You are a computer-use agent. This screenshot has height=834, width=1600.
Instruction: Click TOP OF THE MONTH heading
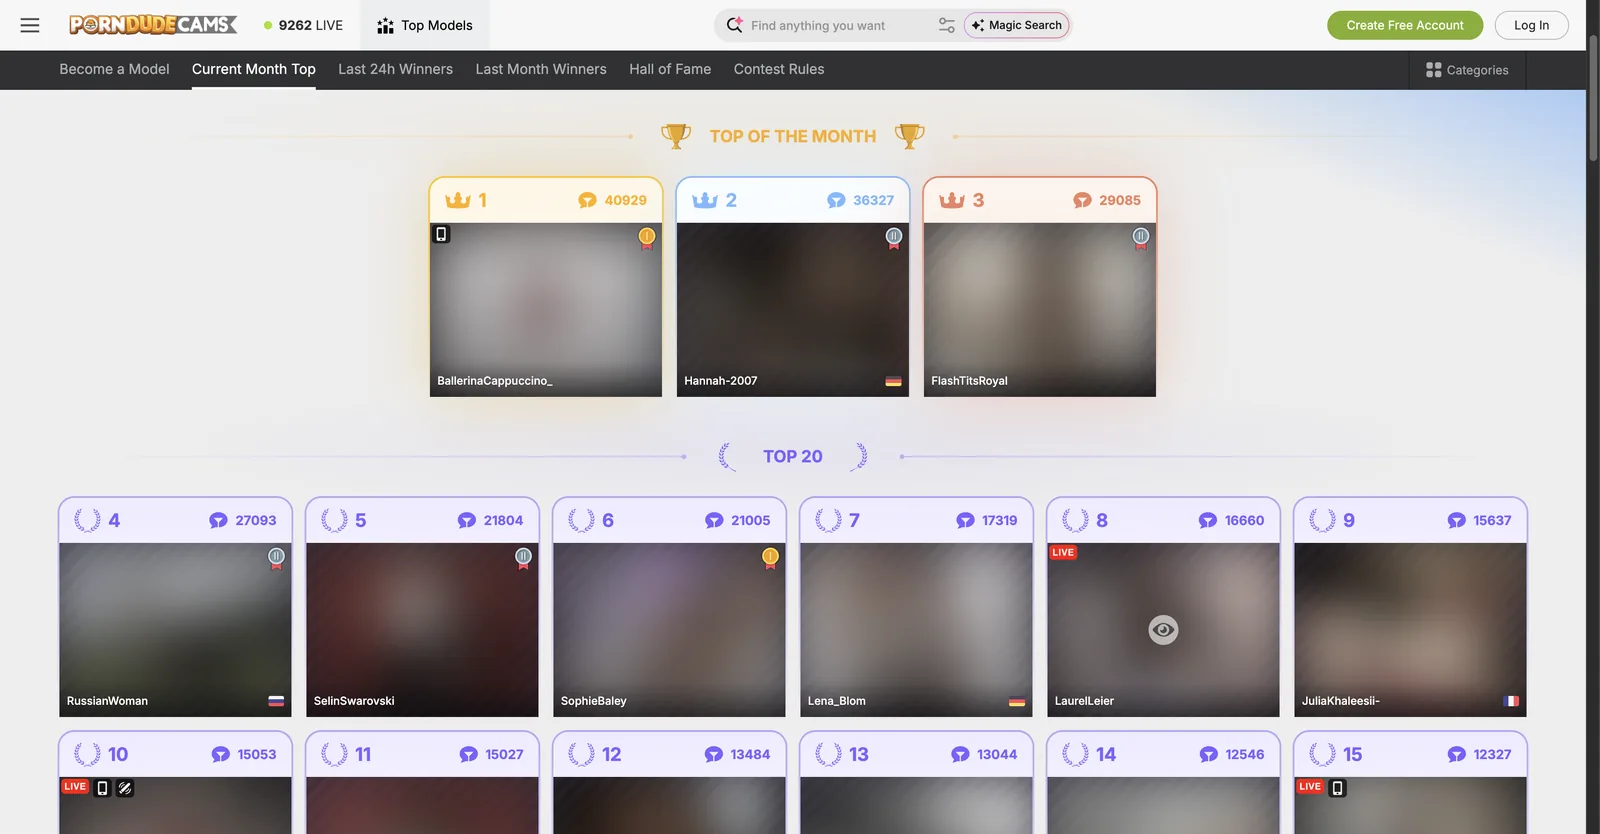point(793,136)
